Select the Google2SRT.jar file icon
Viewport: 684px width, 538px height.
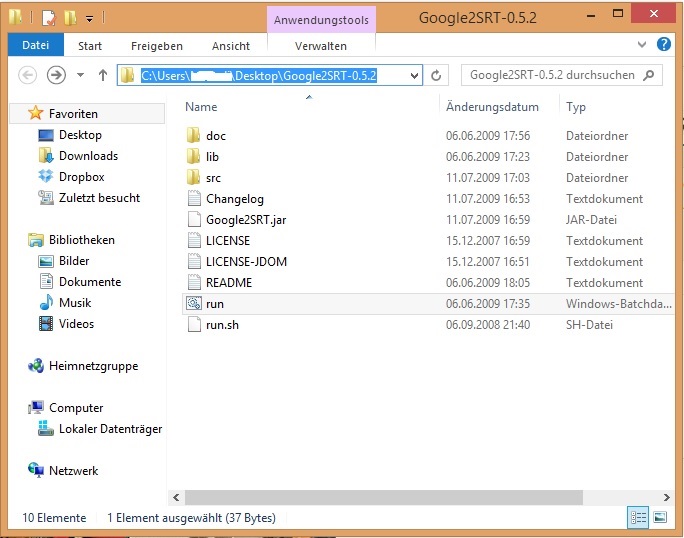194,219
